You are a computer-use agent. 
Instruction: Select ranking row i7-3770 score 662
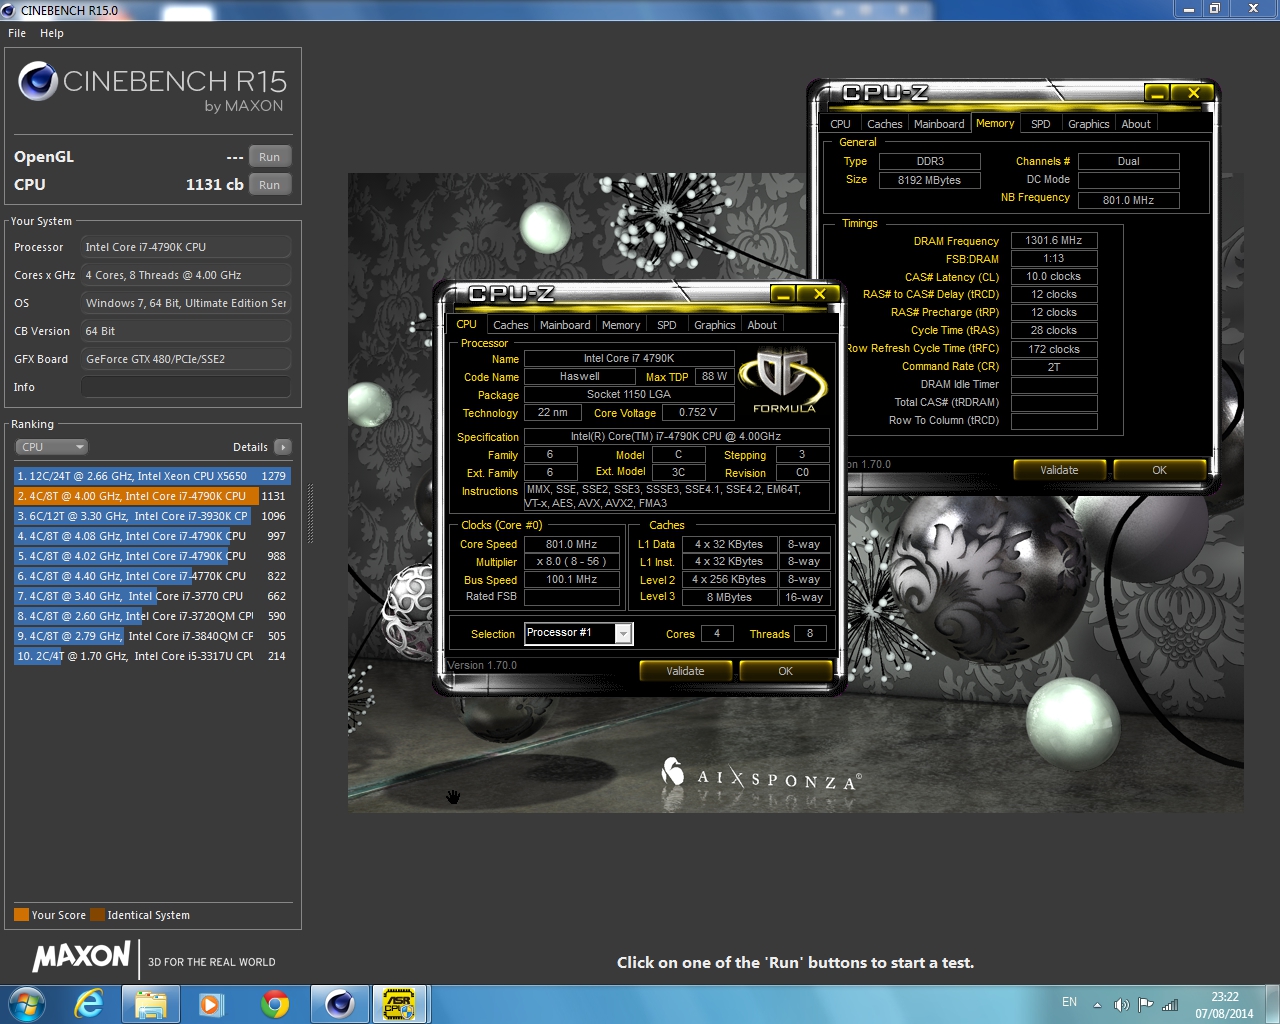152,596
